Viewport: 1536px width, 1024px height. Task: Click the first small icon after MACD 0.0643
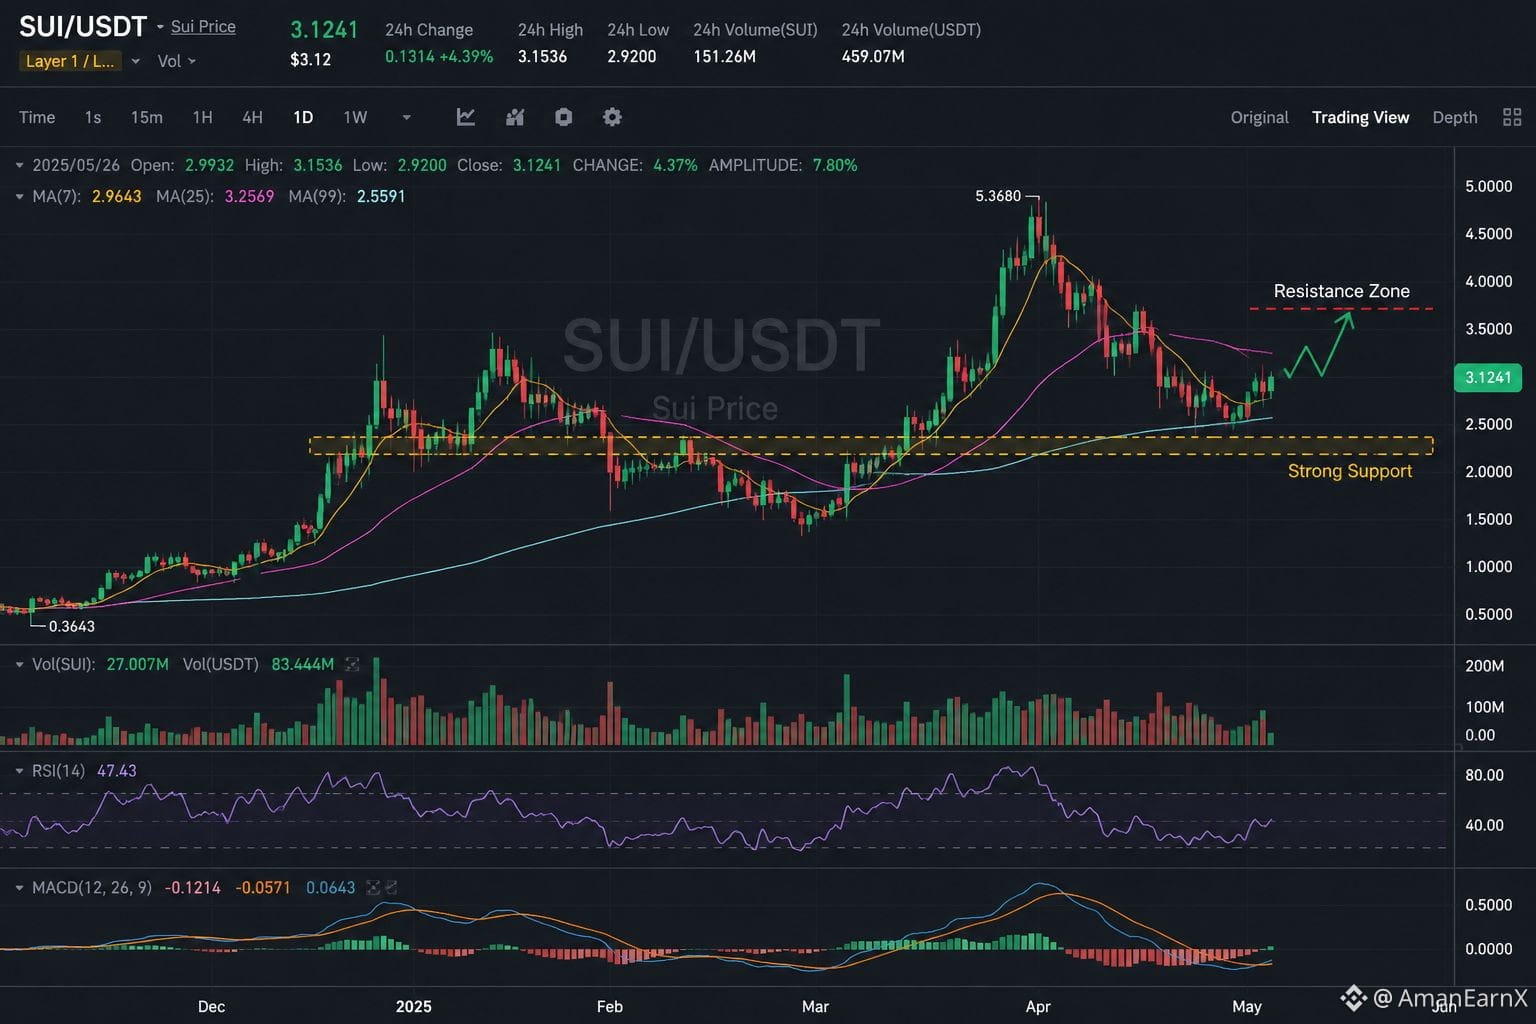click(373, 887)
